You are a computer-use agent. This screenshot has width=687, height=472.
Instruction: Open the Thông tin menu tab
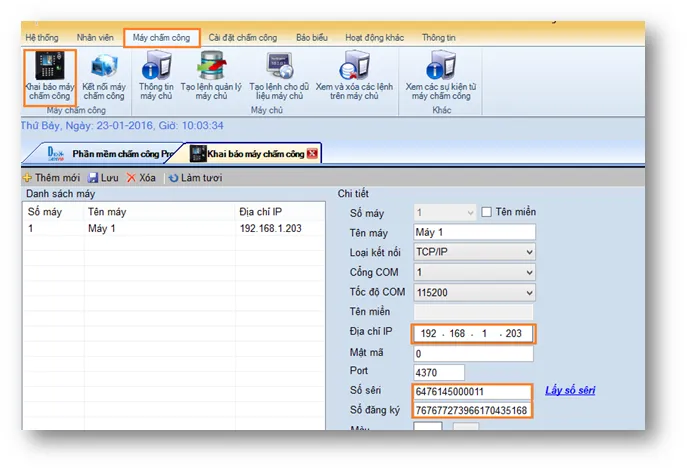[439, 38]
